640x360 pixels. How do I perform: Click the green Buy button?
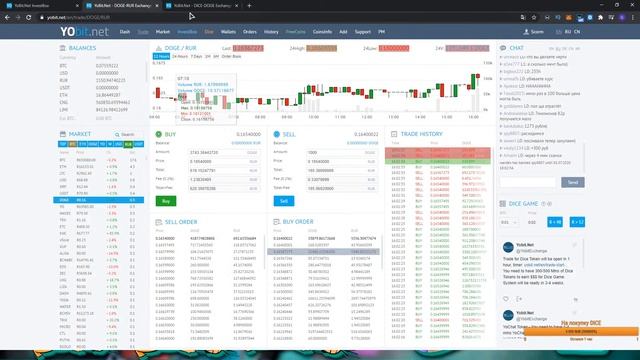tap(166, 201)
